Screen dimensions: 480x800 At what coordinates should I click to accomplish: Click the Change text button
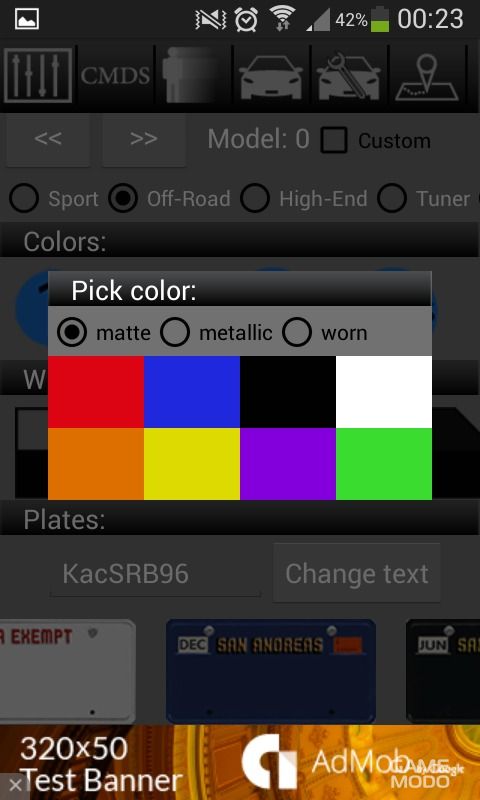[357, 573]
